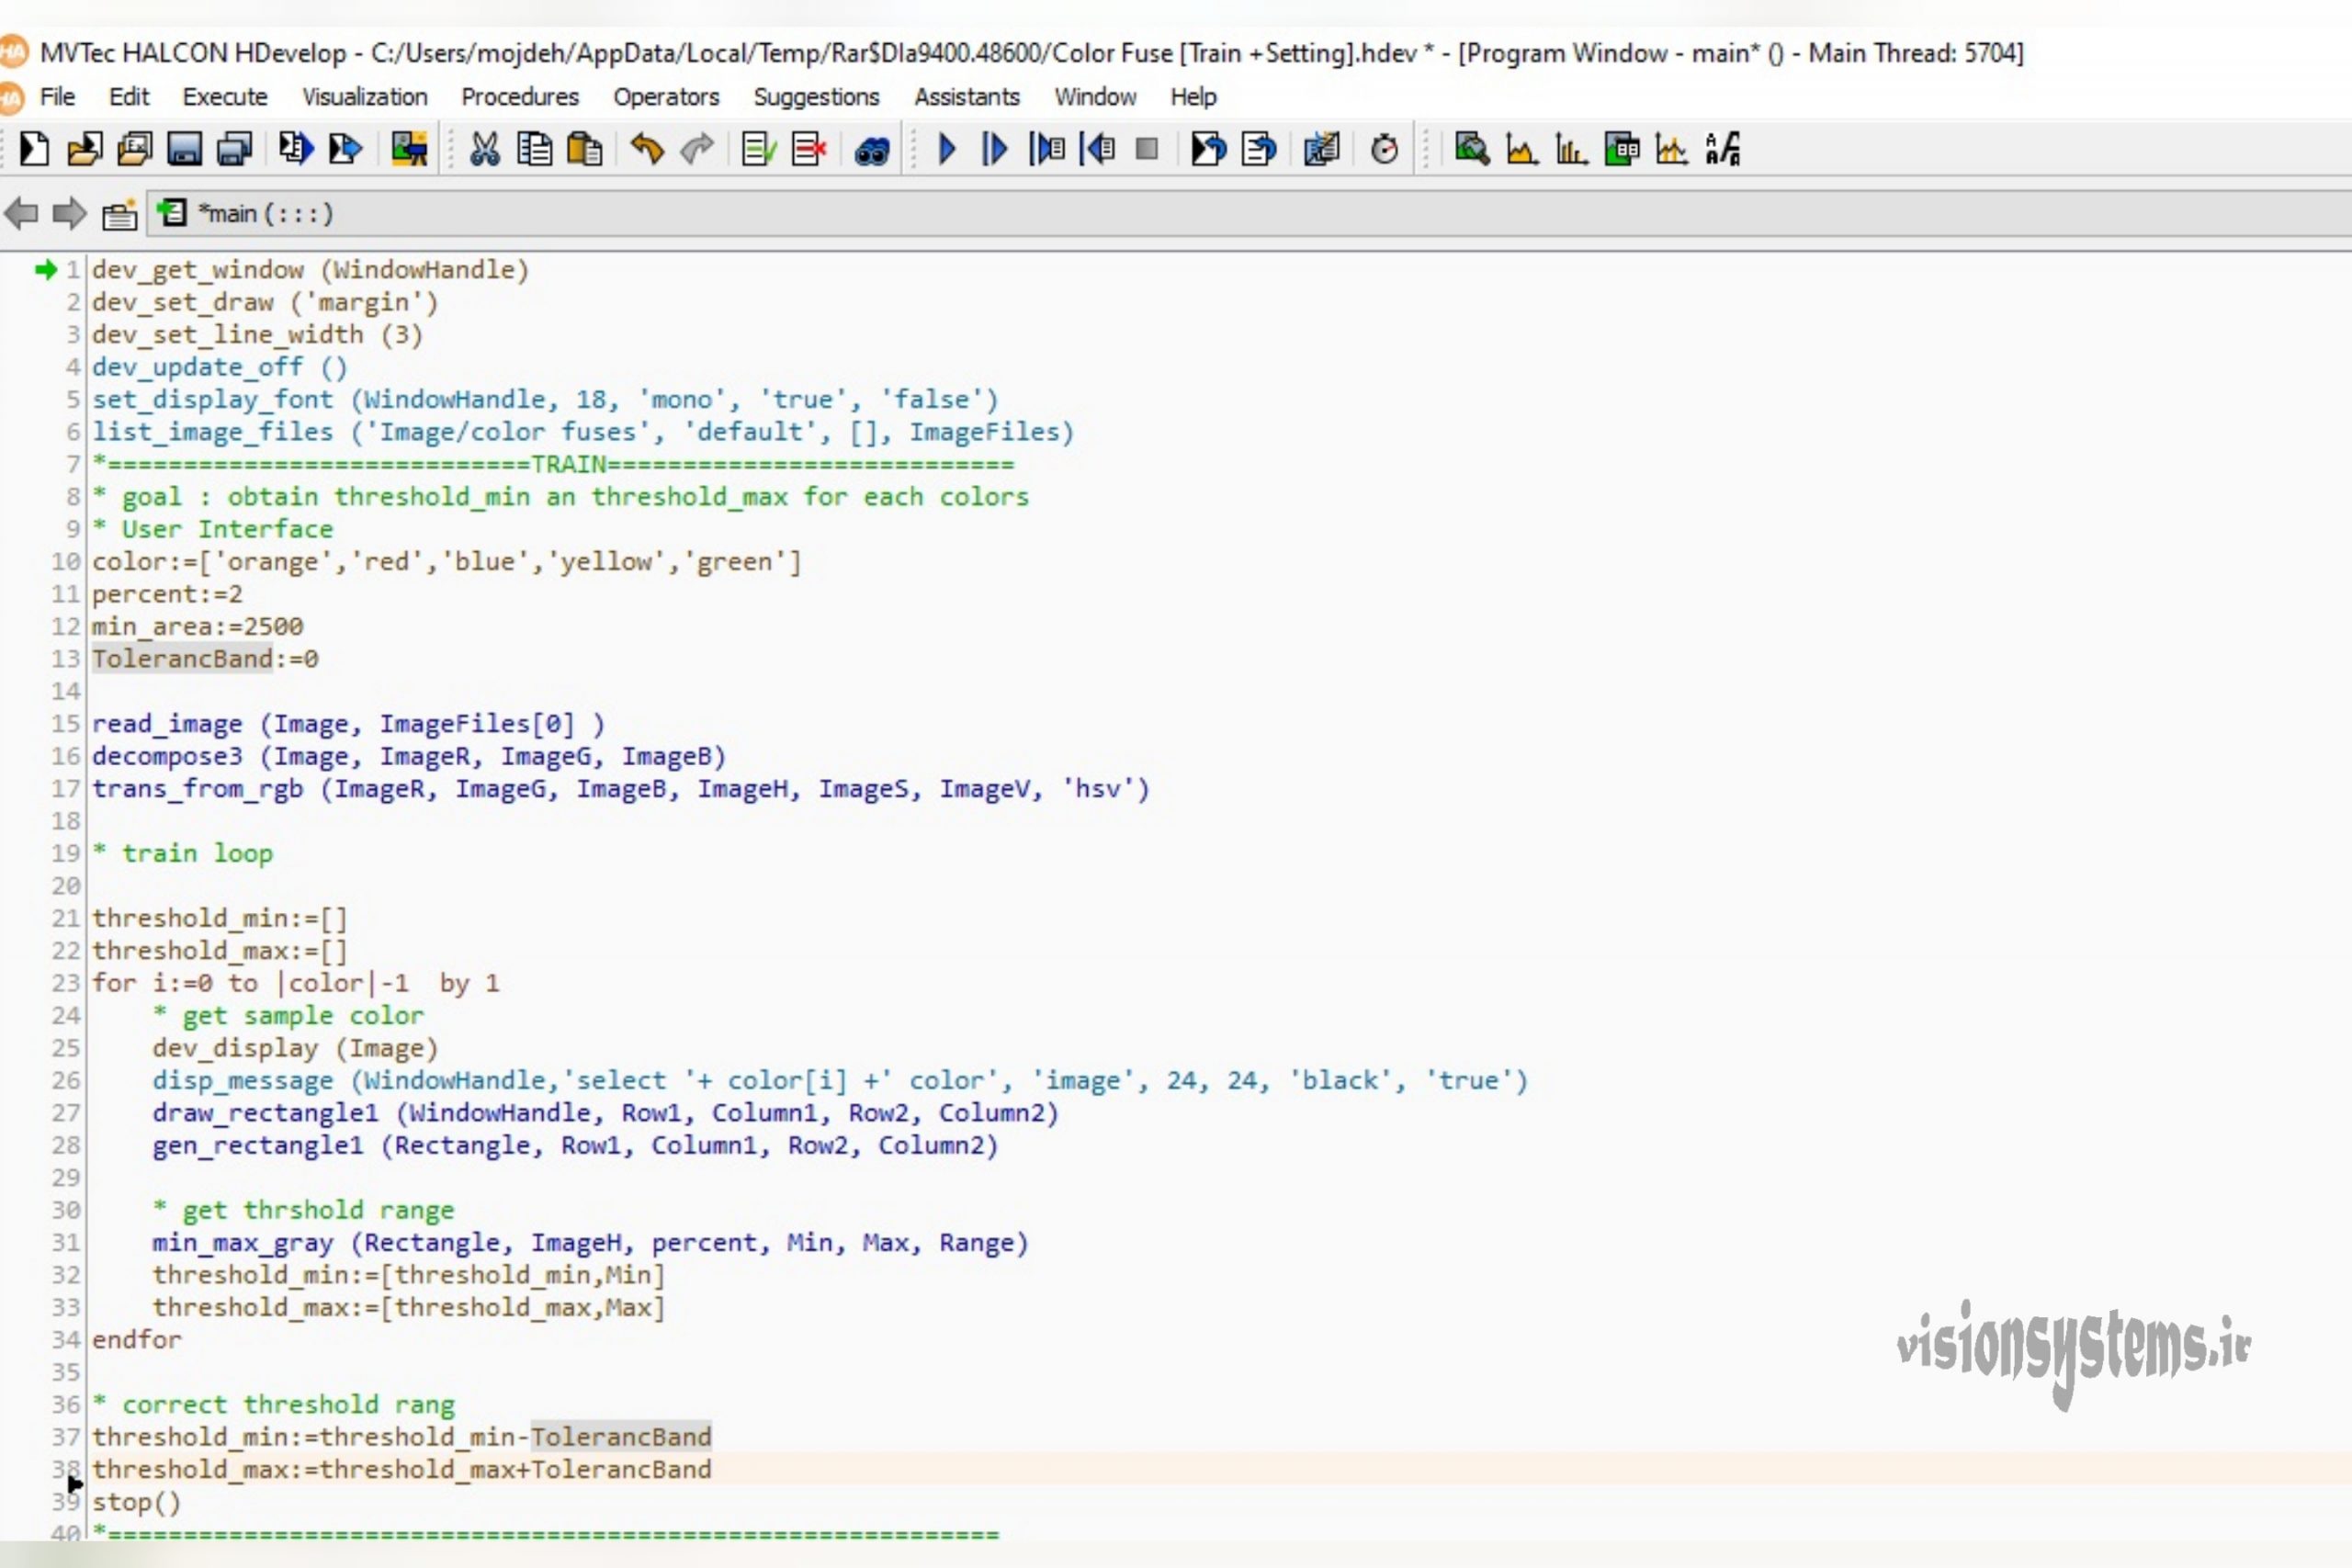Click line number 31 in the gutter
This screenshot has height=1568, width=2352.
[66, 1243]
